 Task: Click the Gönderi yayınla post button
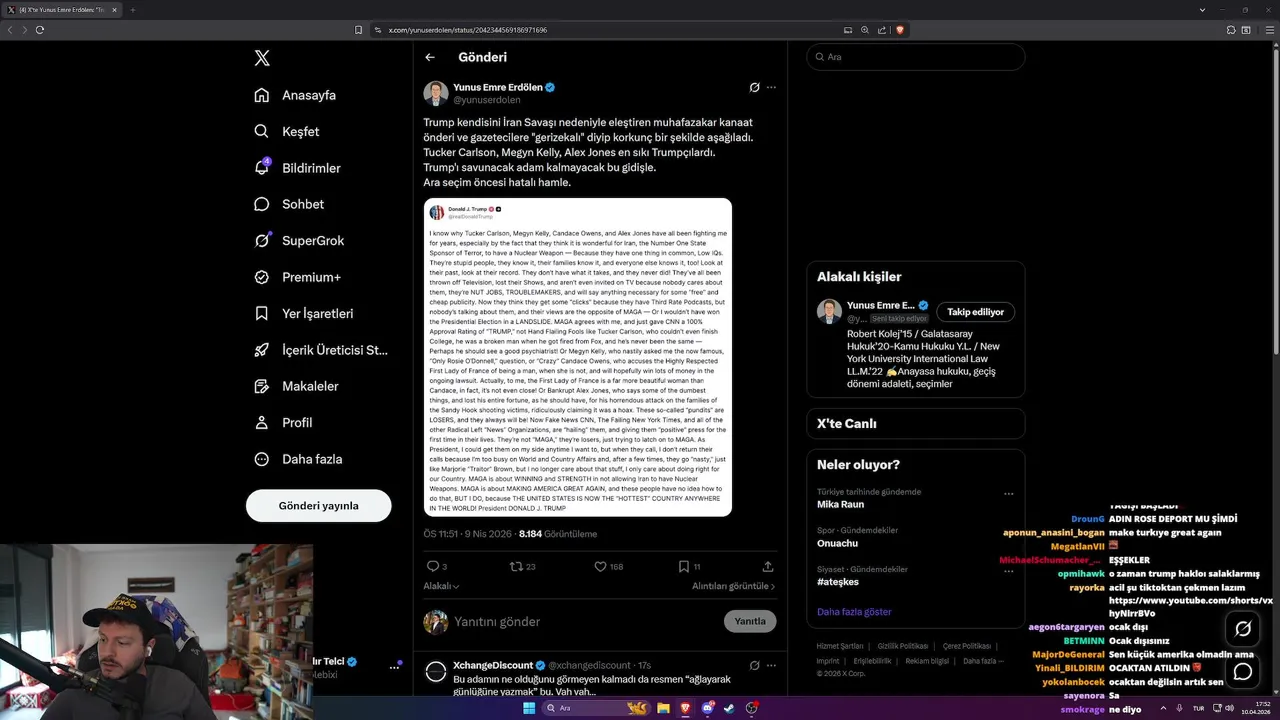(x=319, y=505)
